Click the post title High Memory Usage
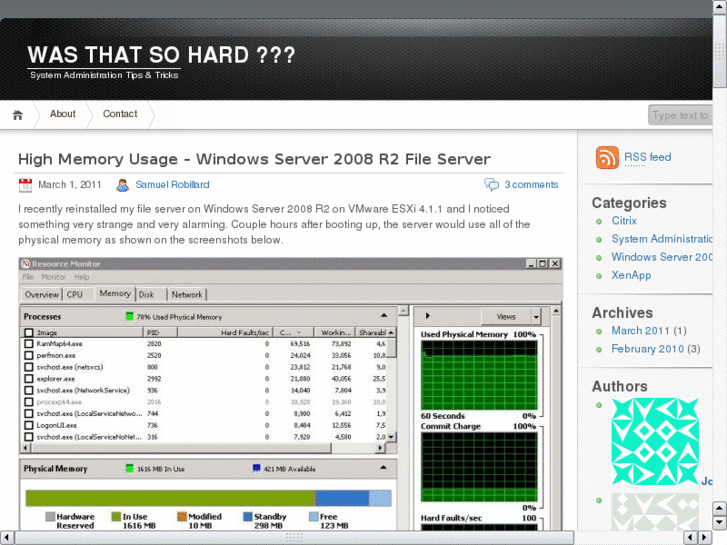Screen dimensions: 727x545 tap(254, 159)
